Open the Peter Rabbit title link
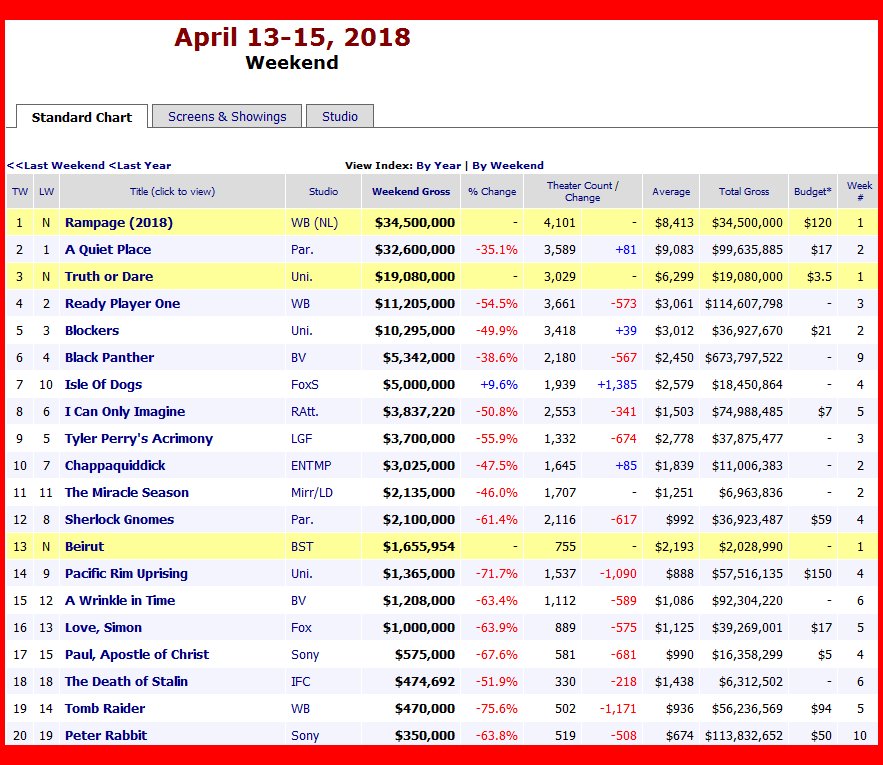This screenshot has width=883, height=765. [106, 736]
